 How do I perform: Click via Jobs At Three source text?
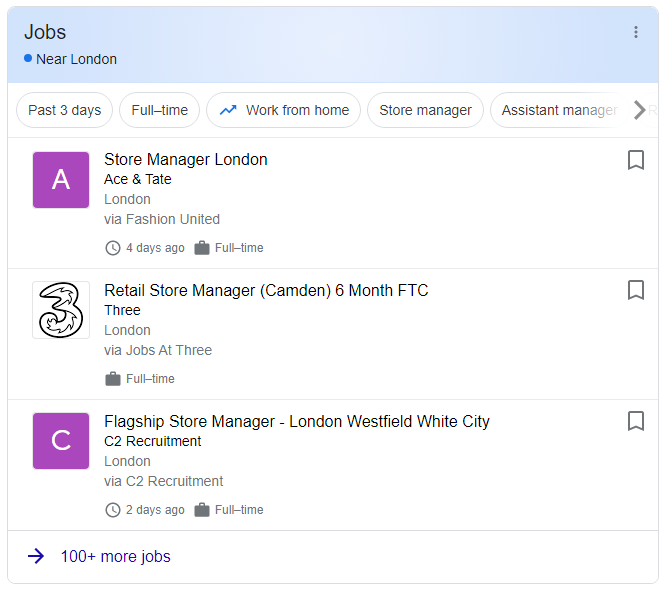point(158,350)
